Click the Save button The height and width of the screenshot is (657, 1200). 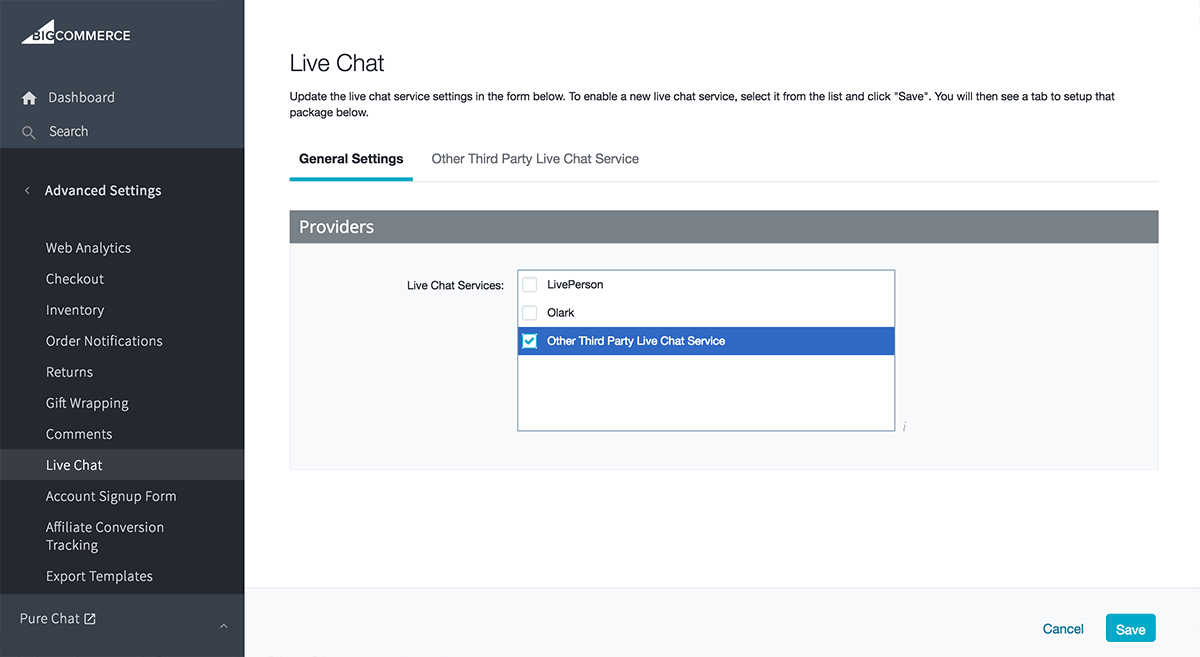[1131, 628]
